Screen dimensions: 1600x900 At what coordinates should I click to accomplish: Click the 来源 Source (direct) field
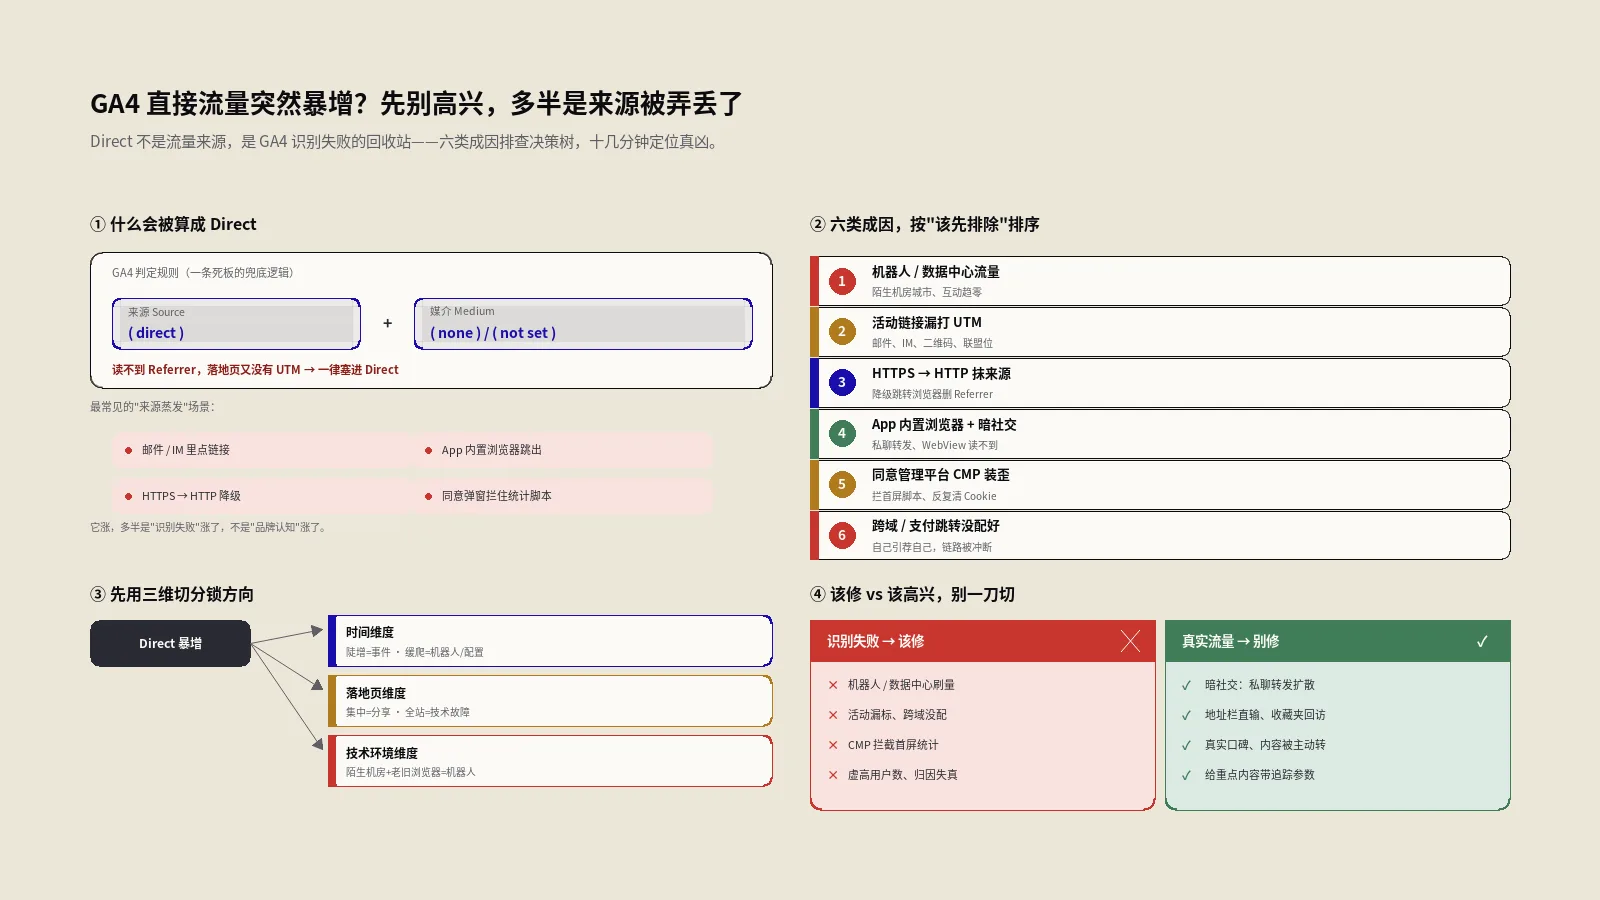tap(236, 324)
